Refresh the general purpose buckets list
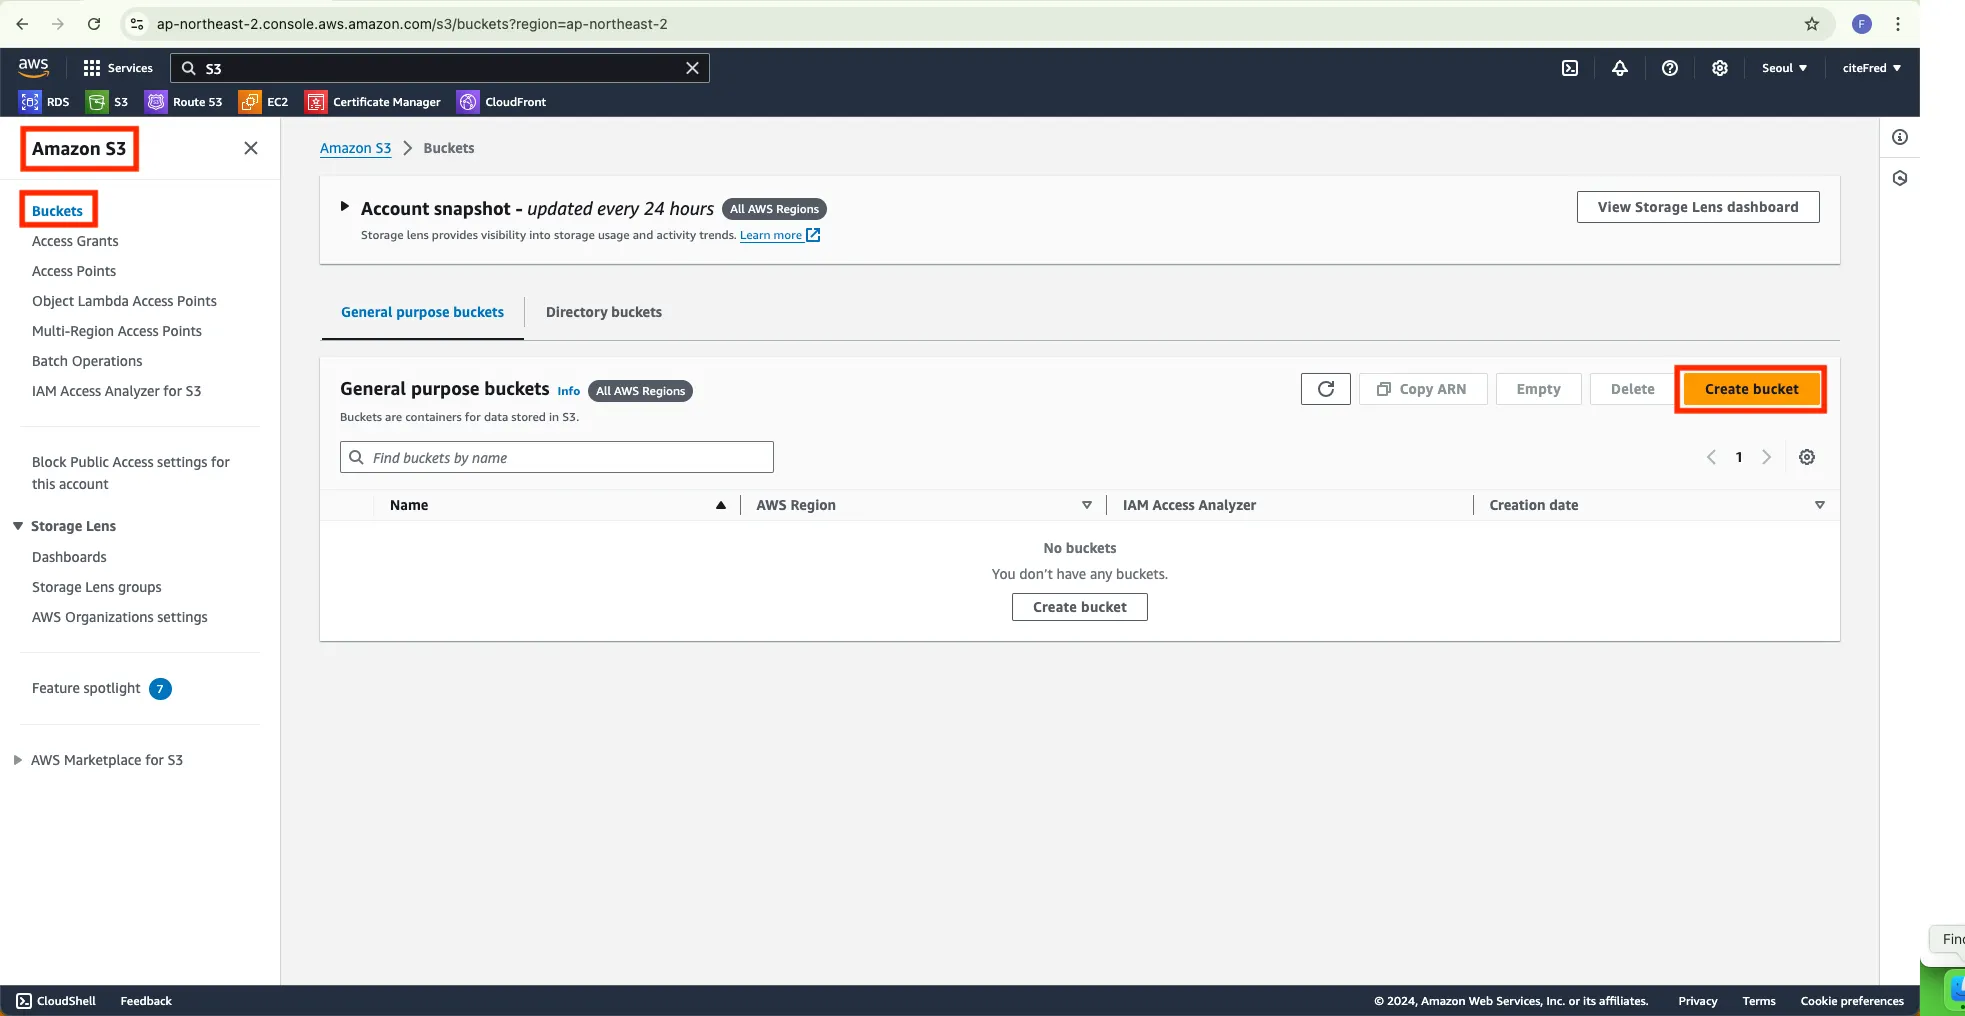Viewport: 1965px width, 1016px height. click(x=1326, y=389)
